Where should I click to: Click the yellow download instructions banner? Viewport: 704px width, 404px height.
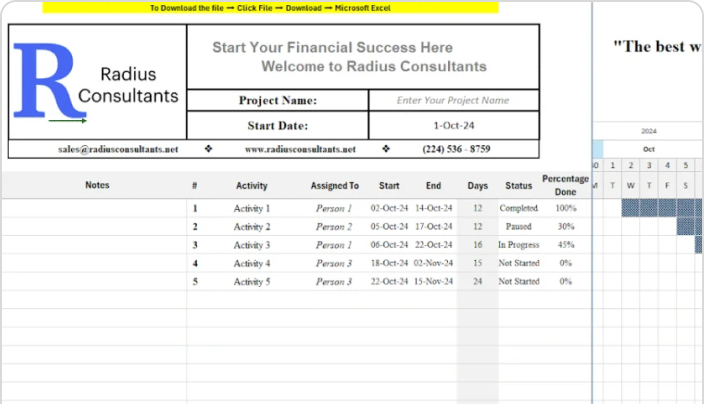coord(270,8)
